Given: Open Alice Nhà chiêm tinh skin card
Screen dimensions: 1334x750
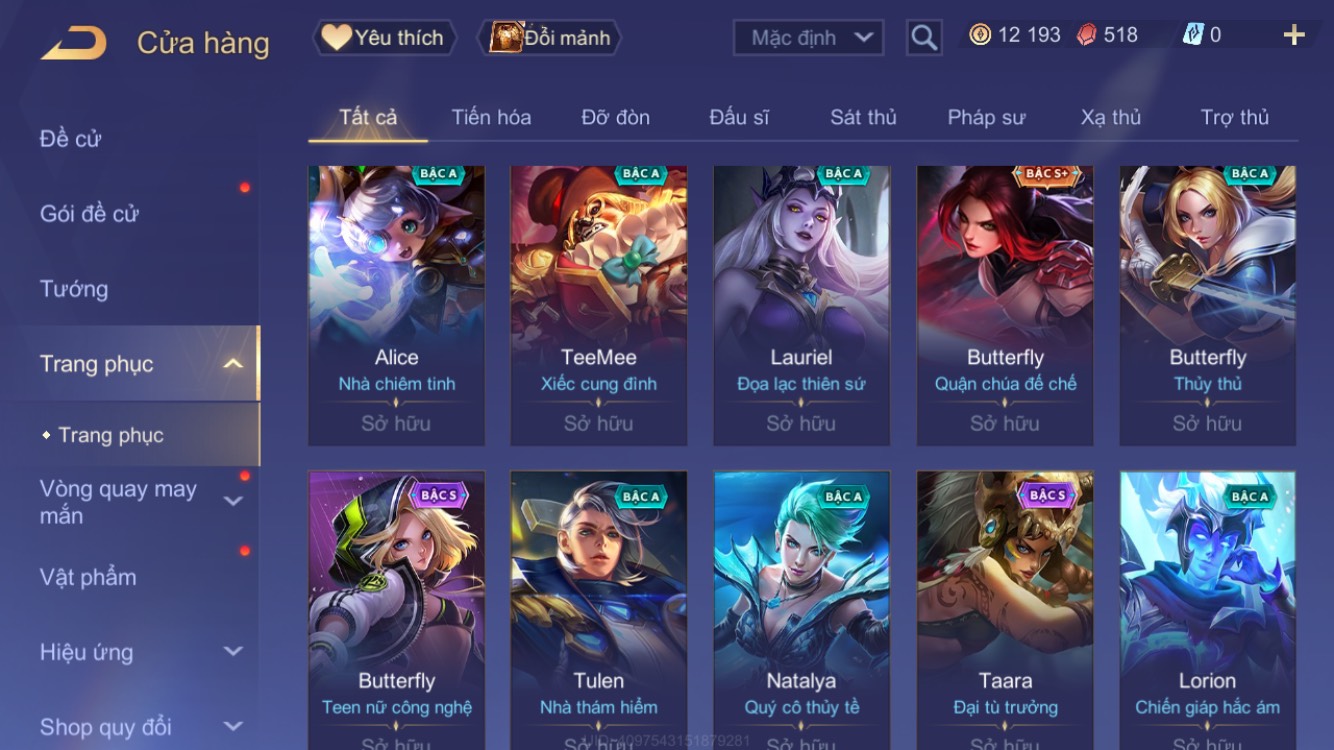Looking at the screenshot, I should [x=396, y=305].
